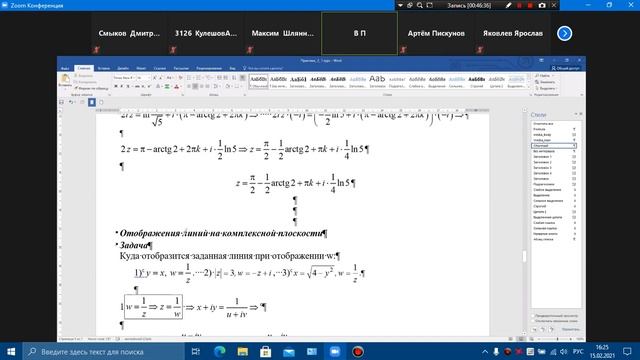Open the Windows Start menu
The height and width of the screenshot is (360, 640).
(11, 351)
